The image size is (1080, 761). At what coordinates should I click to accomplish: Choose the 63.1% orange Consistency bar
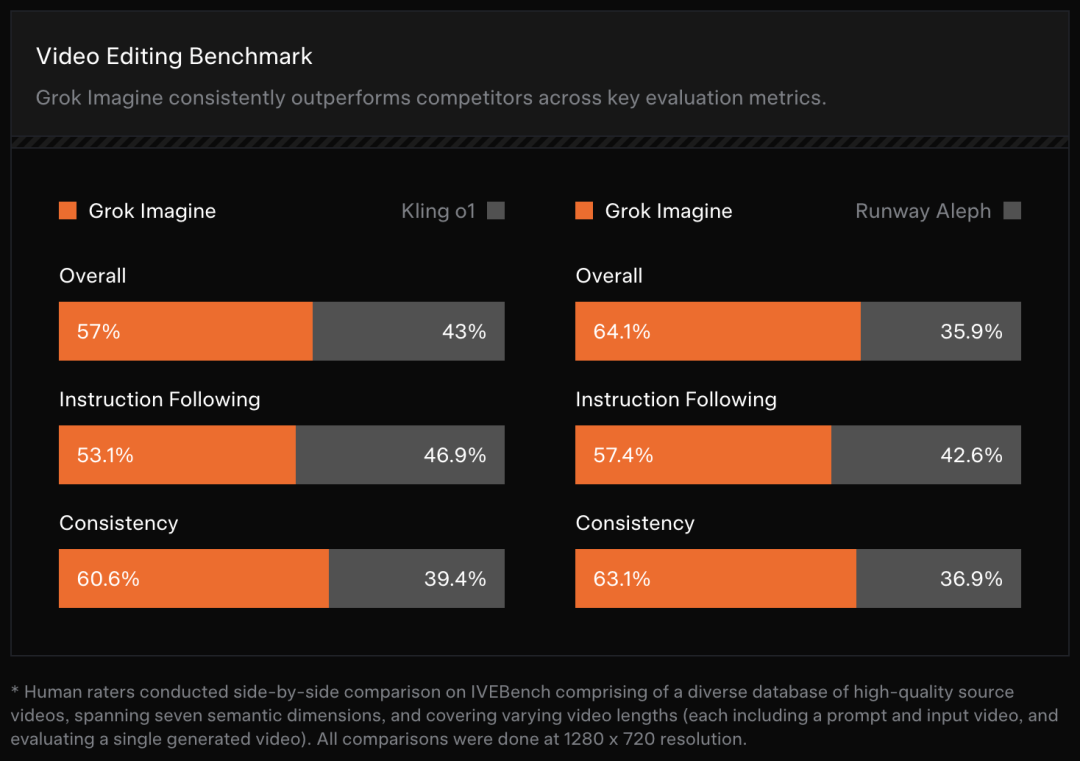(x=716, y=579)
